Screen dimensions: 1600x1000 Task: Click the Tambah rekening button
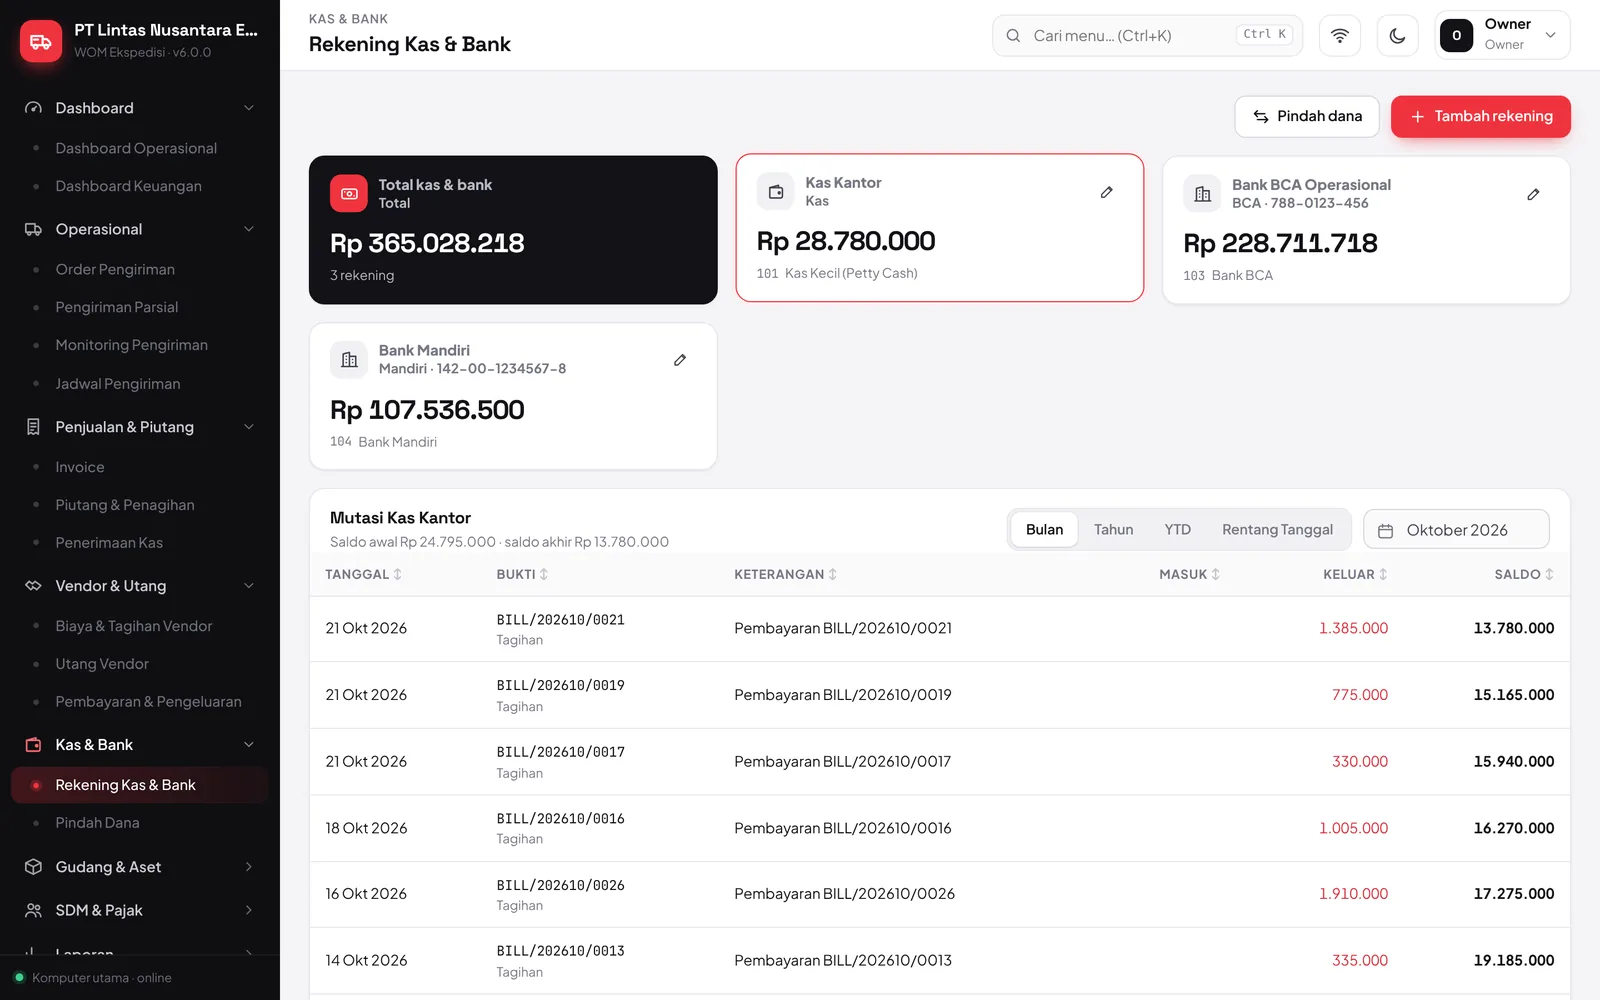coord(1480,116)
